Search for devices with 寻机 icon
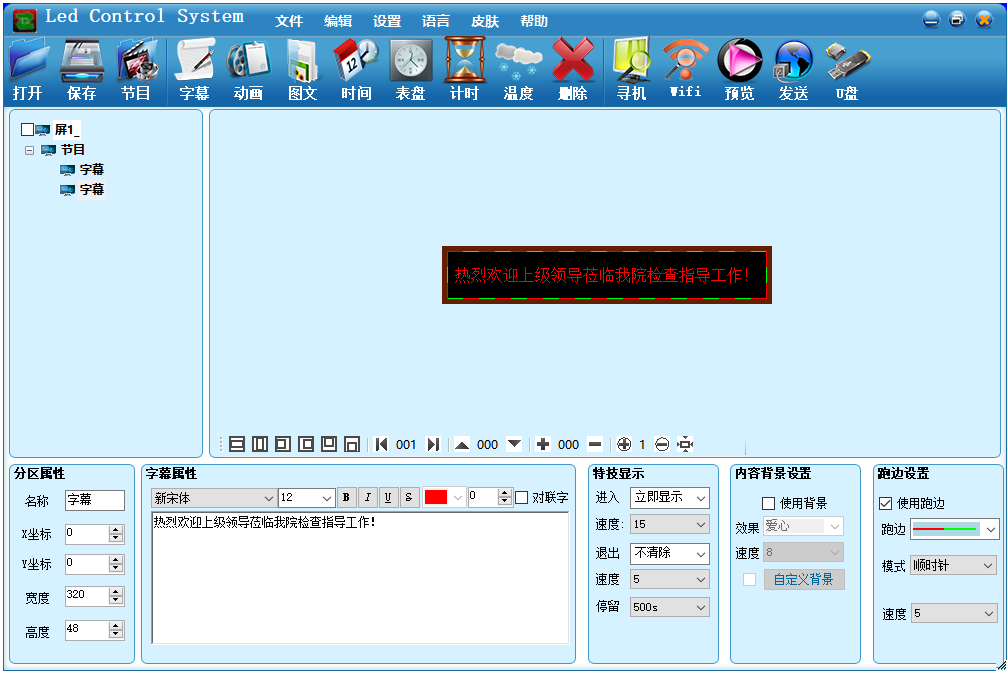 631,69
